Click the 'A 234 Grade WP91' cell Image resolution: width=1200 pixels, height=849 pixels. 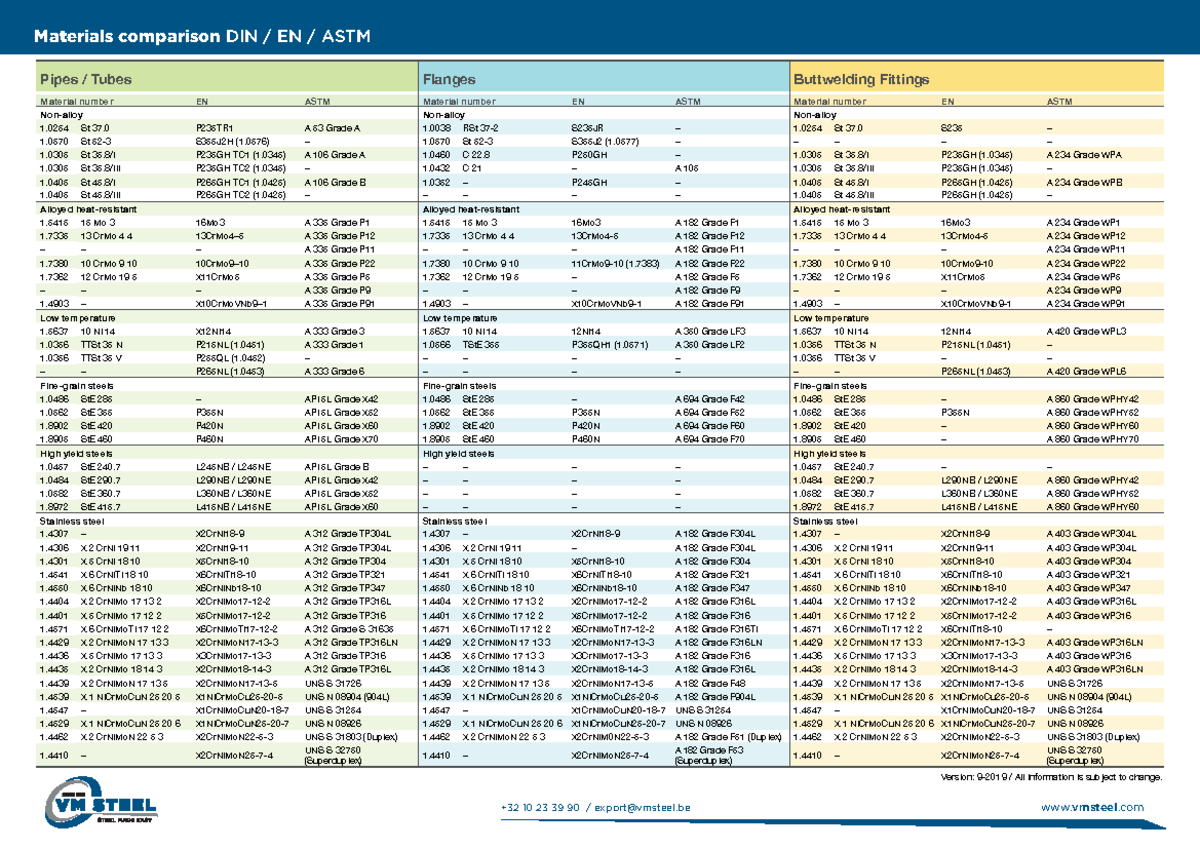[x=1087, y=302]
